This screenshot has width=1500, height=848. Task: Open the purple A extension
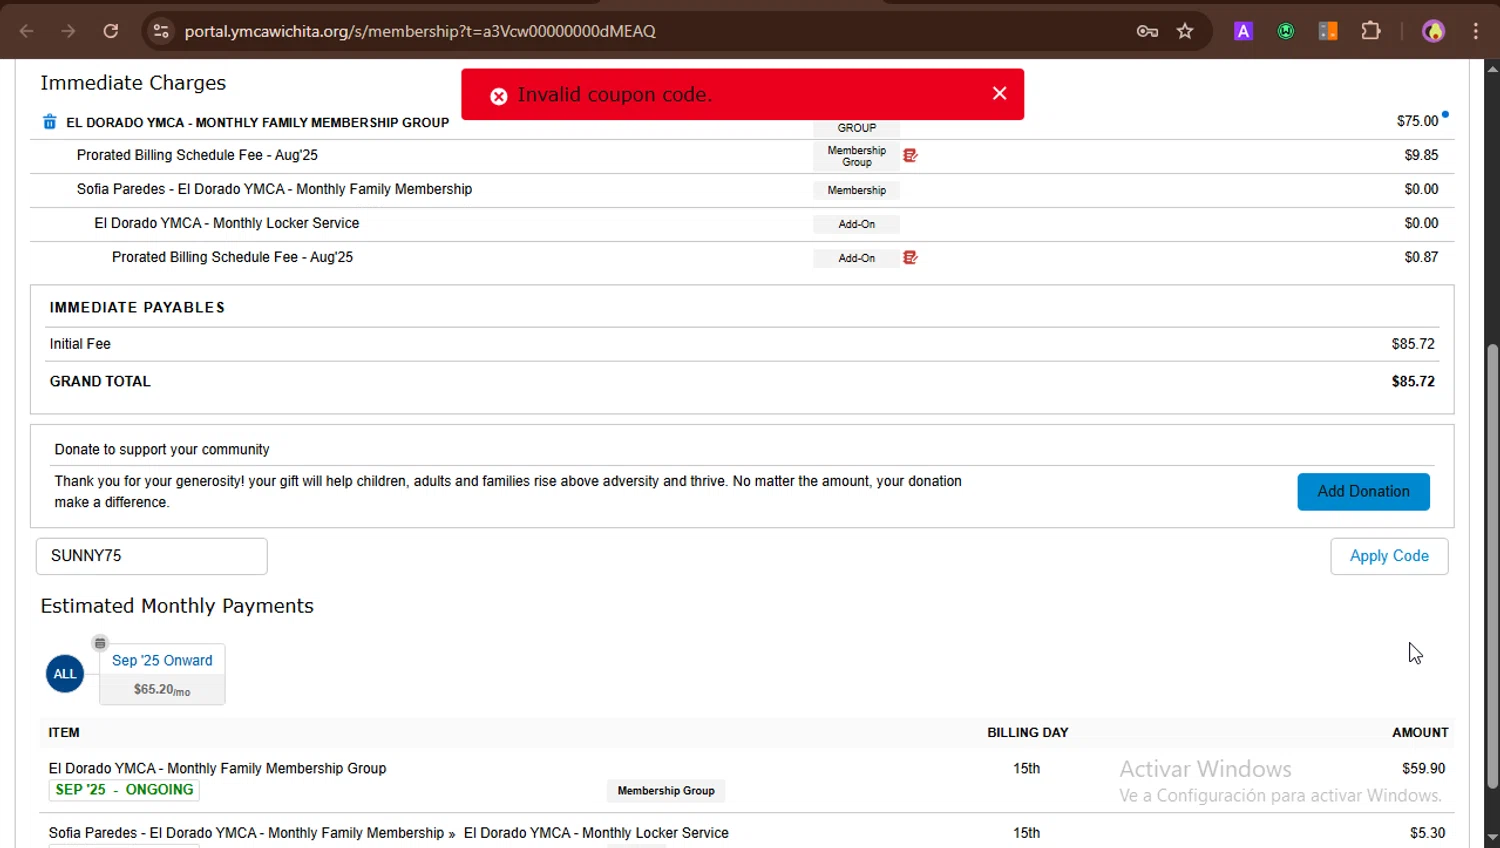(1243, 31)
